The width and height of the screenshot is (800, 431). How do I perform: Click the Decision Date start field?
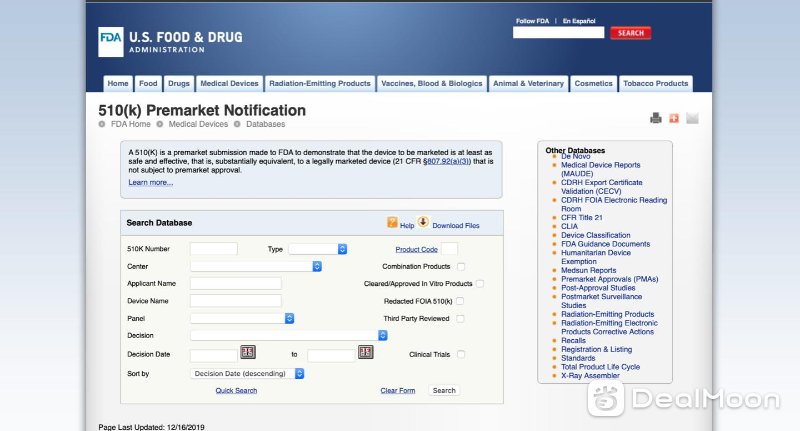pyautogui.click(x=214, y=356)
